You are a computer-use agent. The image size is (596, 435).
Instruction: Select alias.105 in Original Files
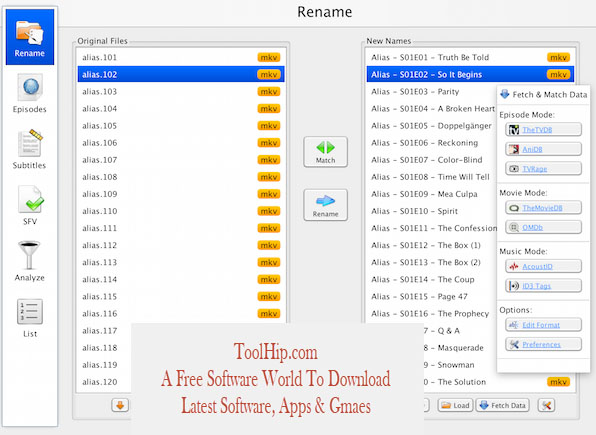tap(181, 125)
